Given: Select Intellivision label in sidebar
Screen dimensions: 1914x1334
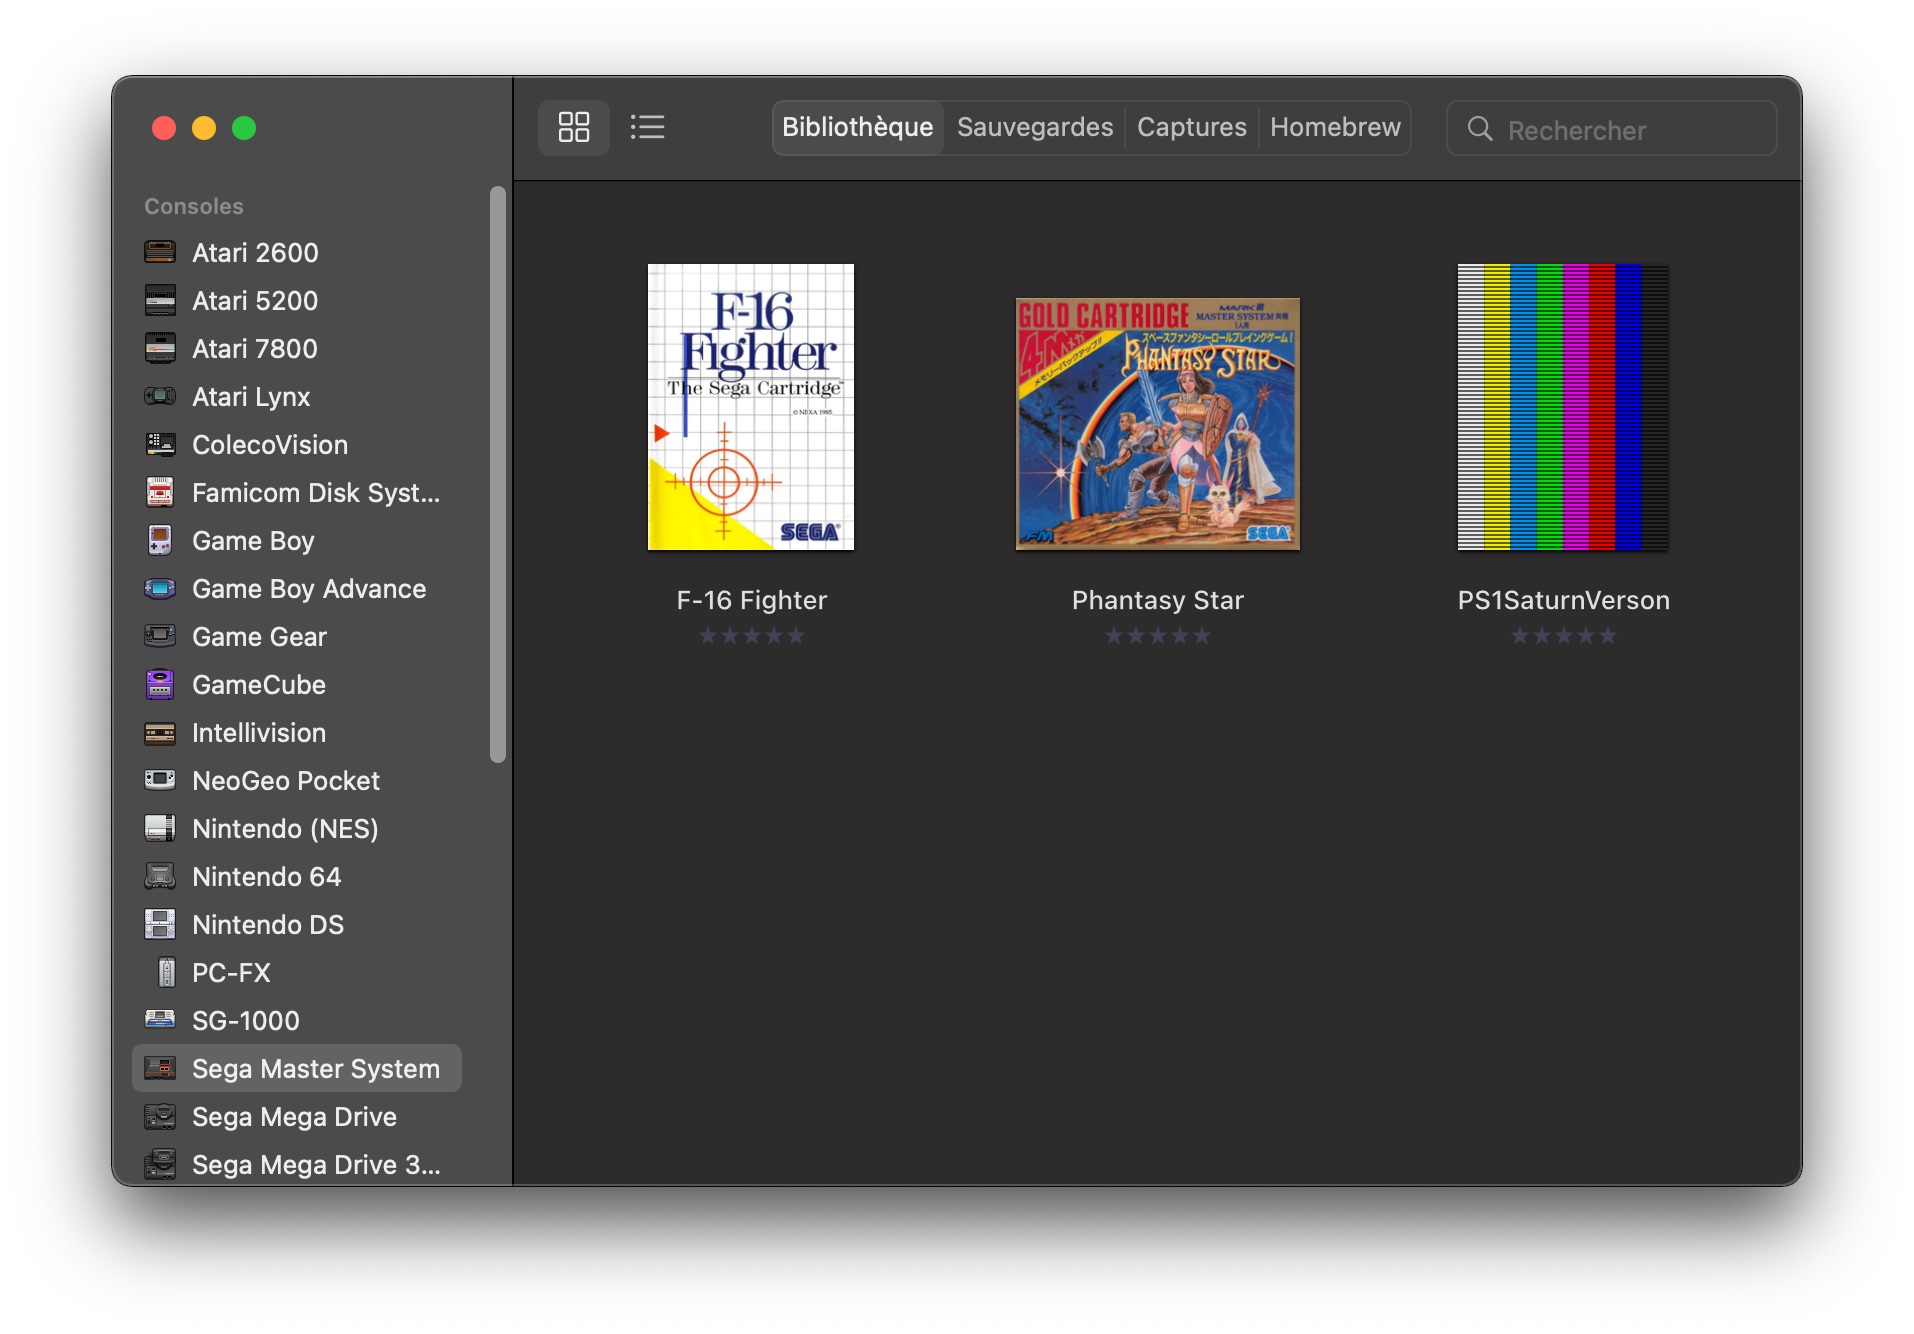Looking at the screenshot, I should pos(259,733).
